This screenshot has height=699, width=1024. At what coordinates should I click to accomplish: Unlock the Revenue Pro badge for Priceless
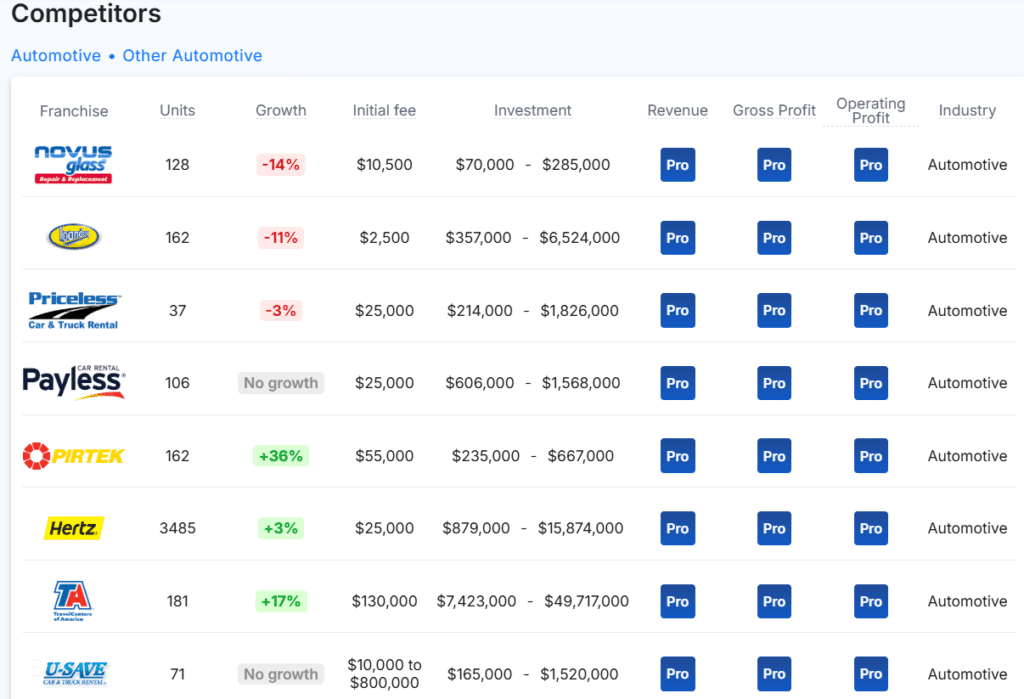point(678,310)
